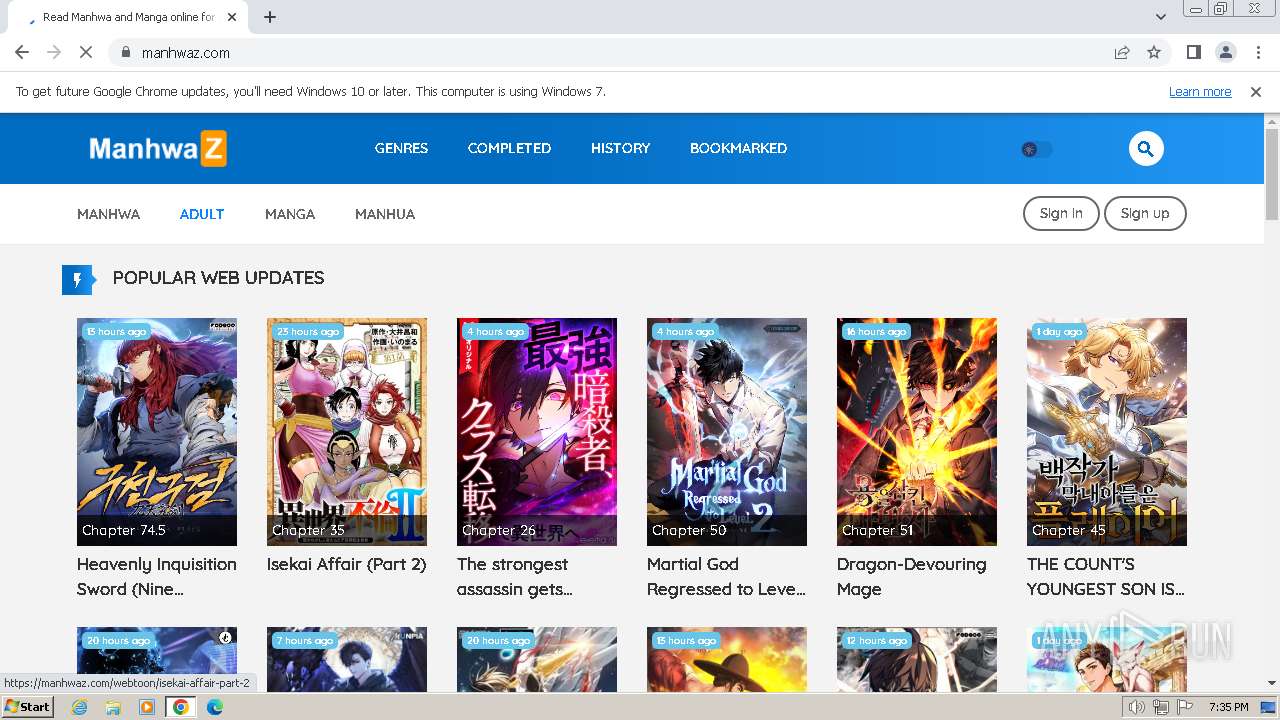Open Heavenly Inquisition Sword cover thumbnail
This screenshot has width=1280, height=720.
157,432
